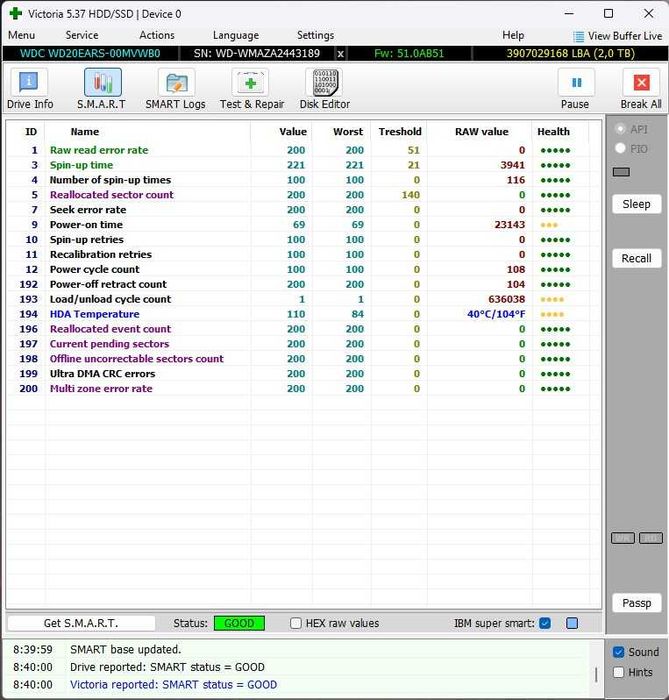The image size is (669, 700).
Task: Select the Power-on time row
Action: click(x=298, y=225)
